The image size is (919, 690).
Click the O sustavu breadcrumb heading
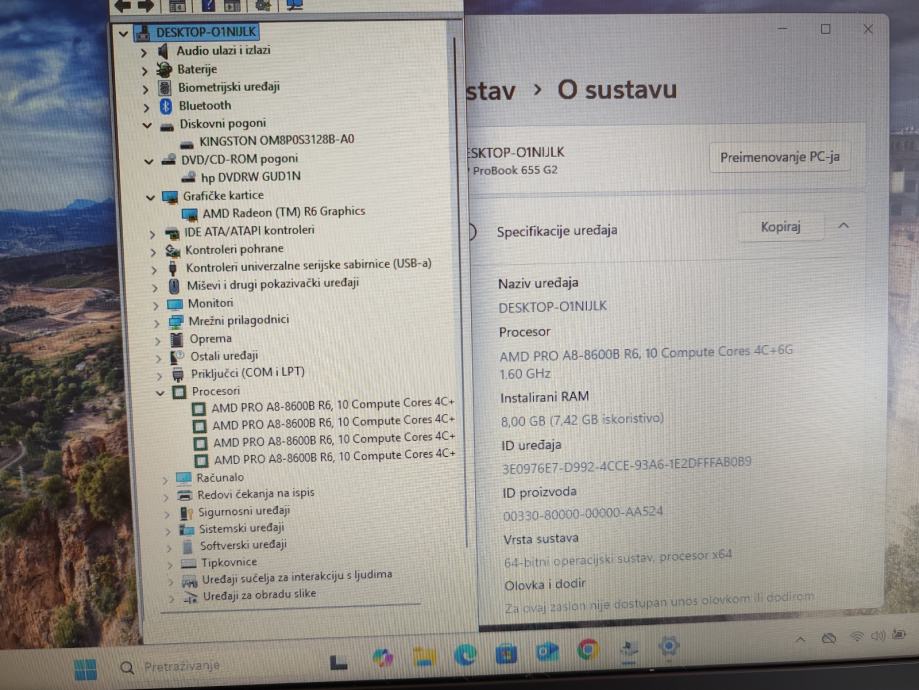coord(617,90)
